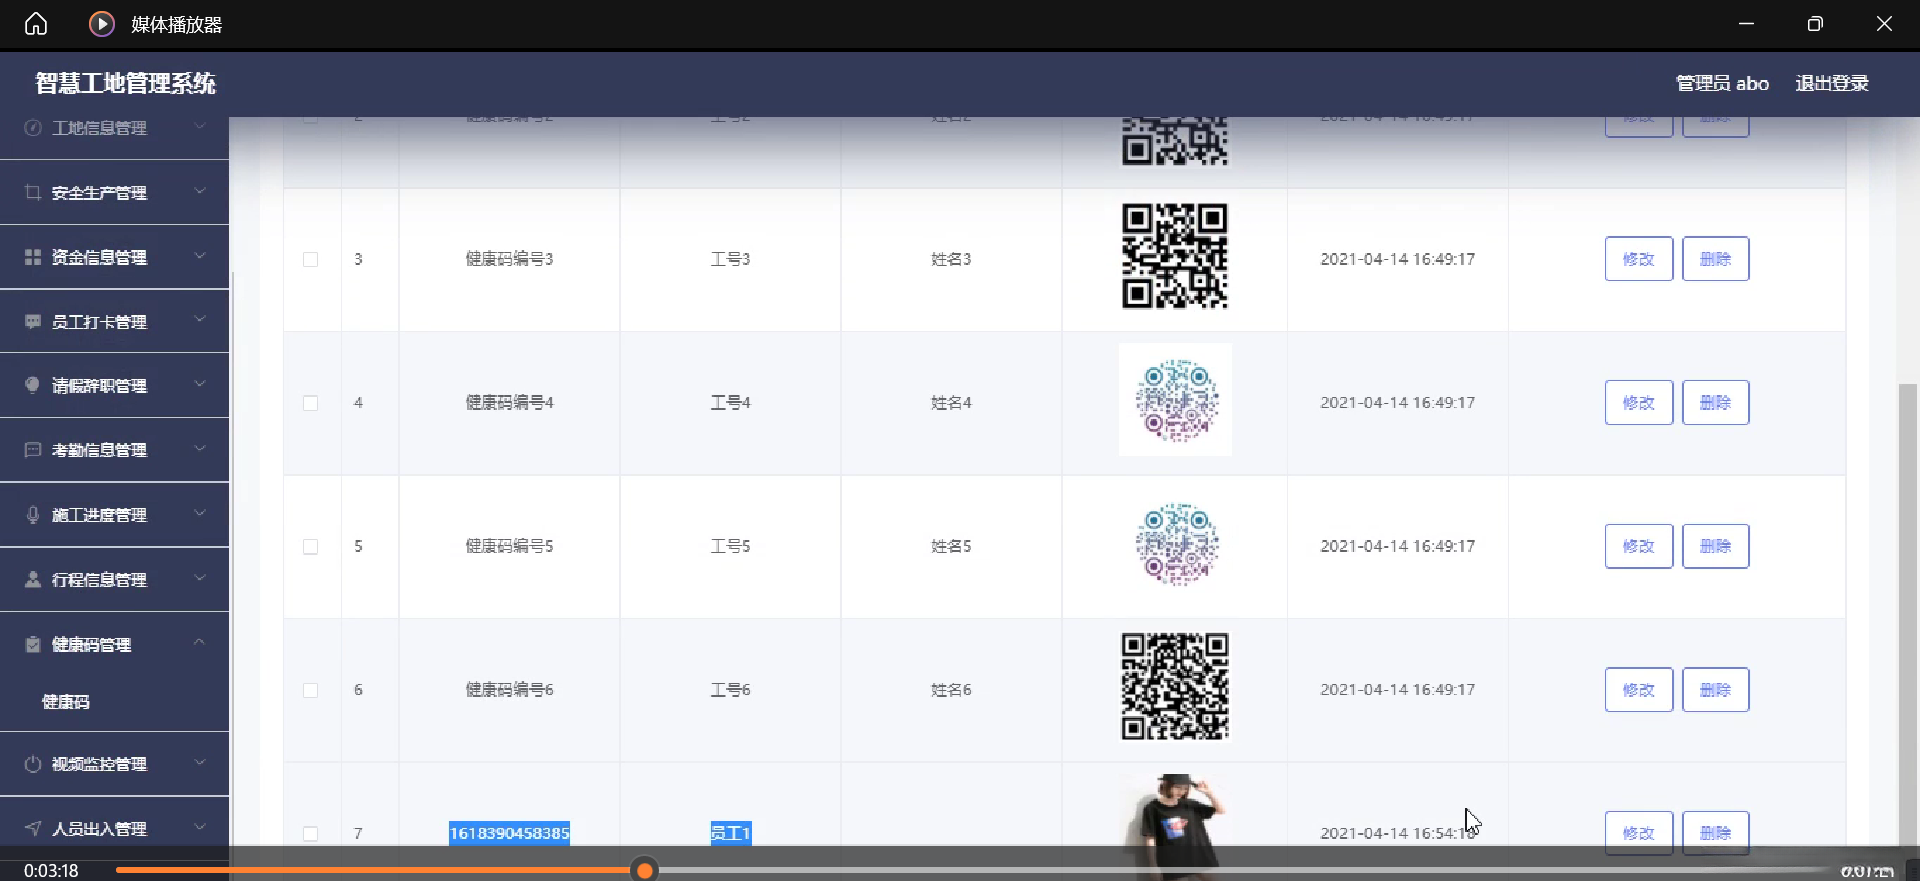
Task: Click 修改 for 健康码编号3 row
Action: point(1639,259)
